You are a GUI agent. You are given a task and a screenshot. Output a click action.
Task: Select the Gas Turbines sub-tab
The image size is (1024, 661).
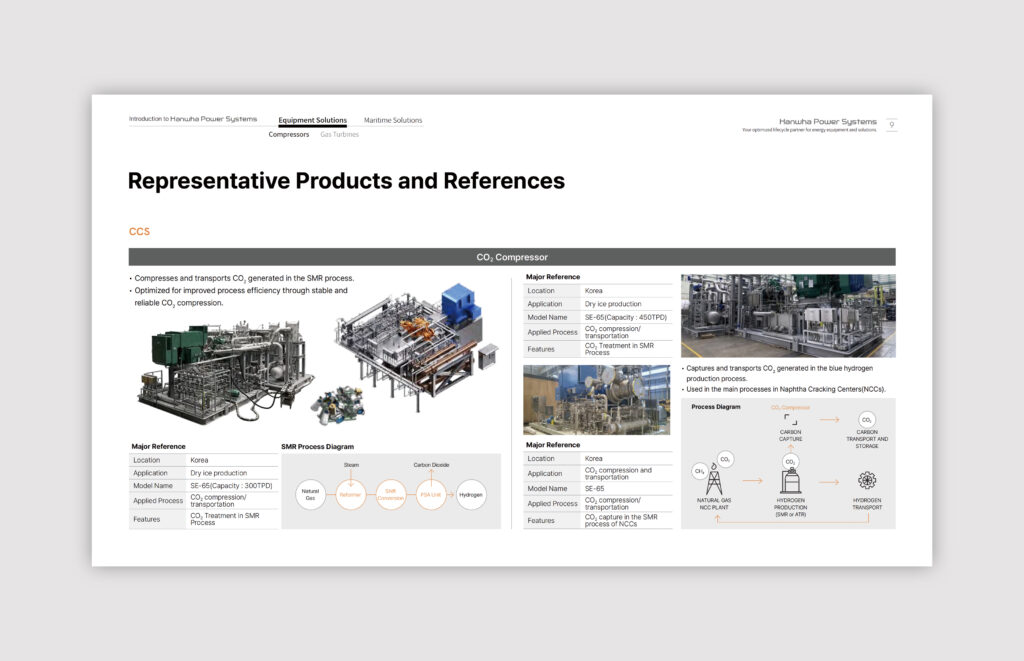339,134
